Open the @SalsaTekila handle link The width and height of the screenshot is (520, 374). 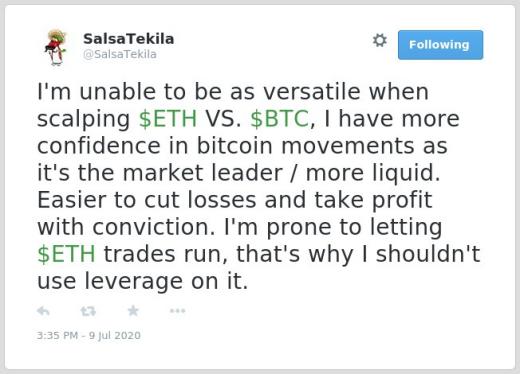[x=120, y=54]
